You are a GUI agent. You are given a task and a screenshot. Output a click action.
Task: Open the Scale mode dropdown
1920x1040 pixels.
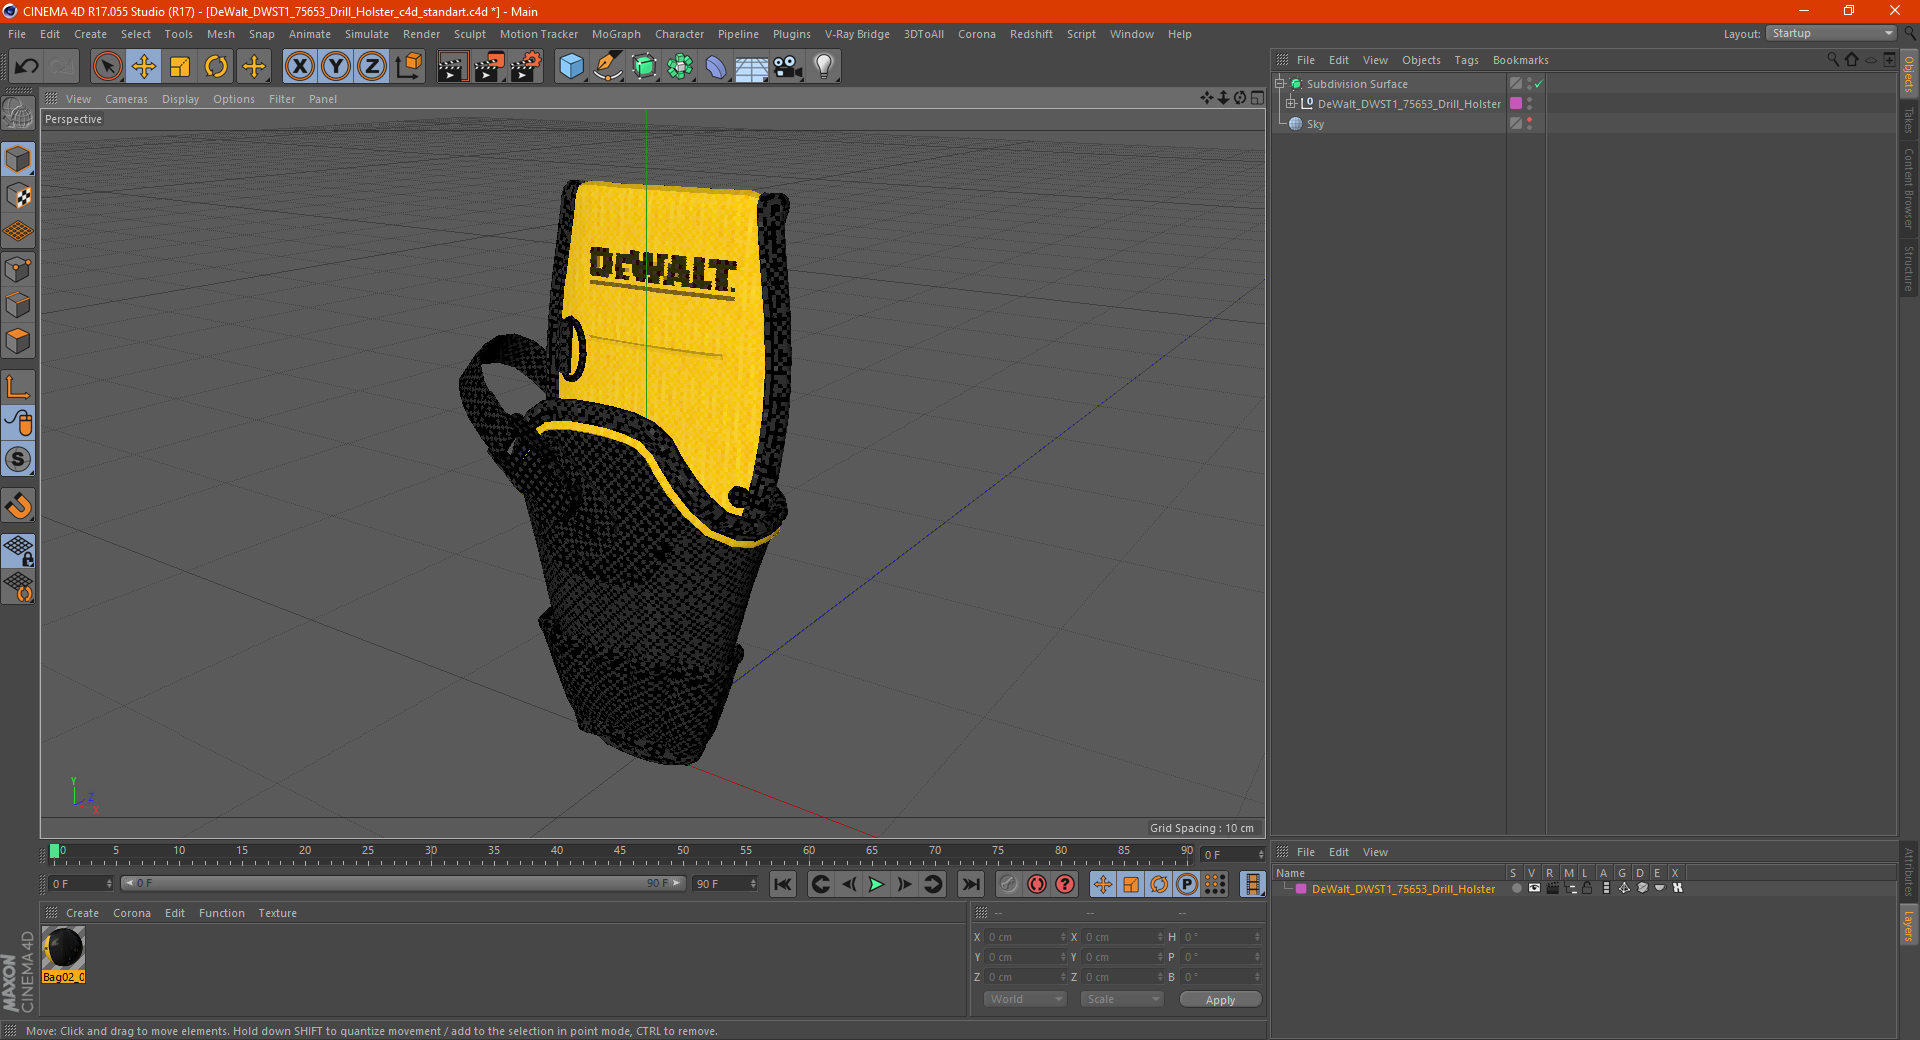[x=1122, y=1000]
